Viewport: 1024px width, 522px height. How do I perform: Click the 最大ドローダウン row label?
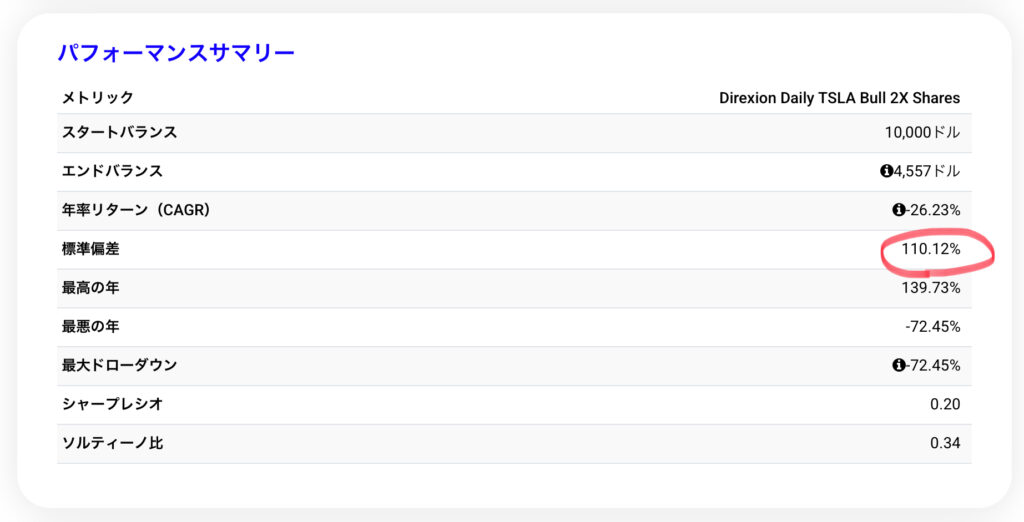120,365
